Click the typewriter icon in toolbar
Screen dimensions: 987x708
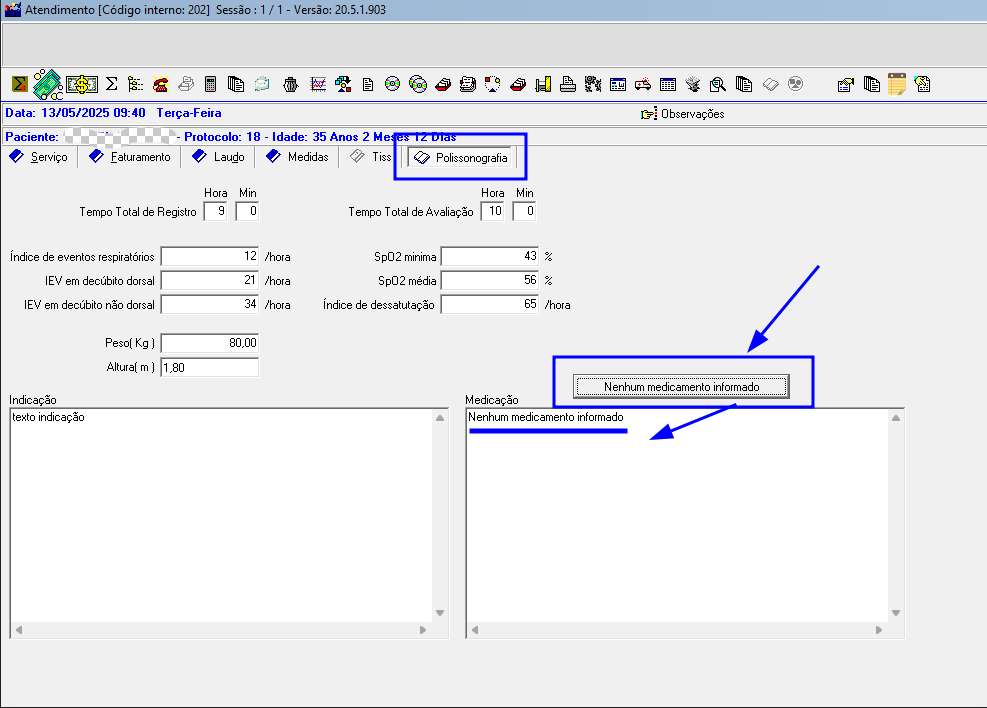[467, 84]
